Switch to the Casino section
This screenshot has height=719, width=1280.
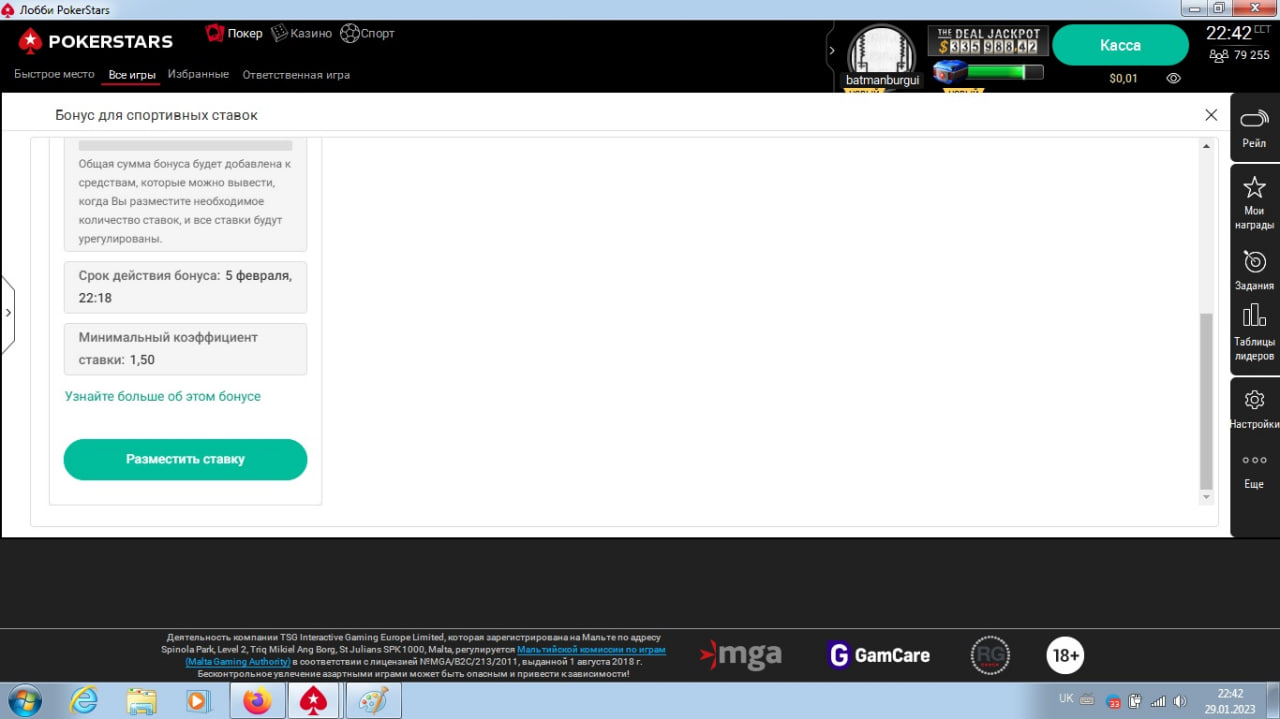[x=301, y=33]
